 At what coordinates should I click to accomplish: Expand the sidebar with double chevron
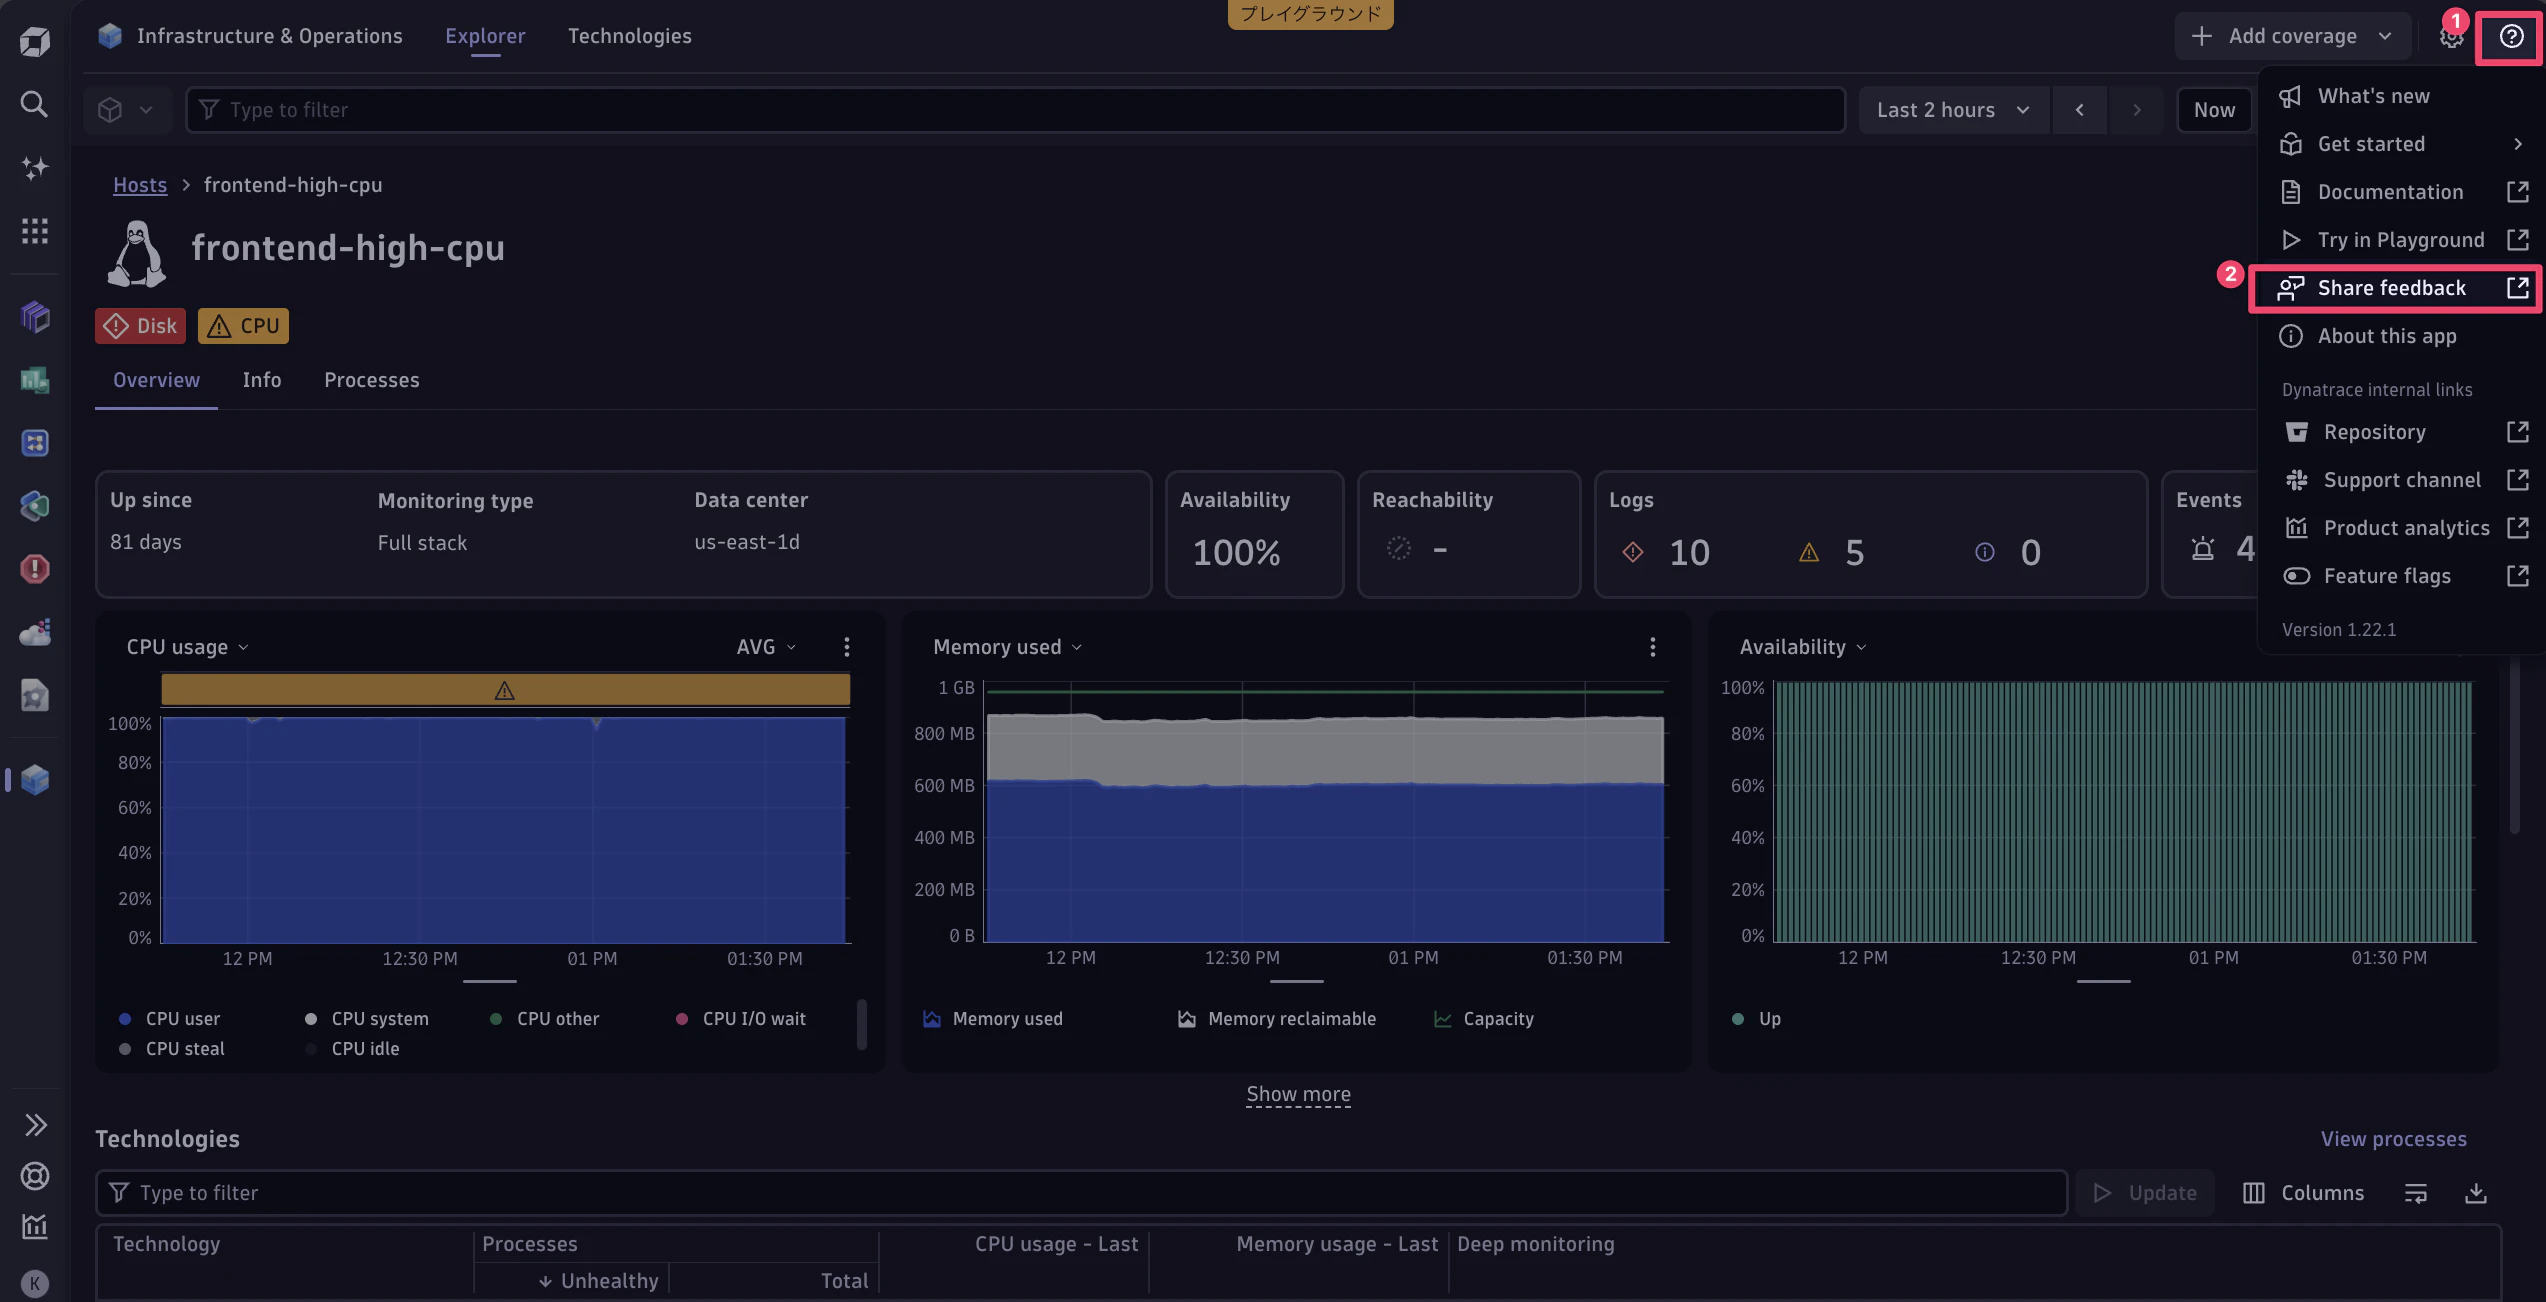point(35,1125)
